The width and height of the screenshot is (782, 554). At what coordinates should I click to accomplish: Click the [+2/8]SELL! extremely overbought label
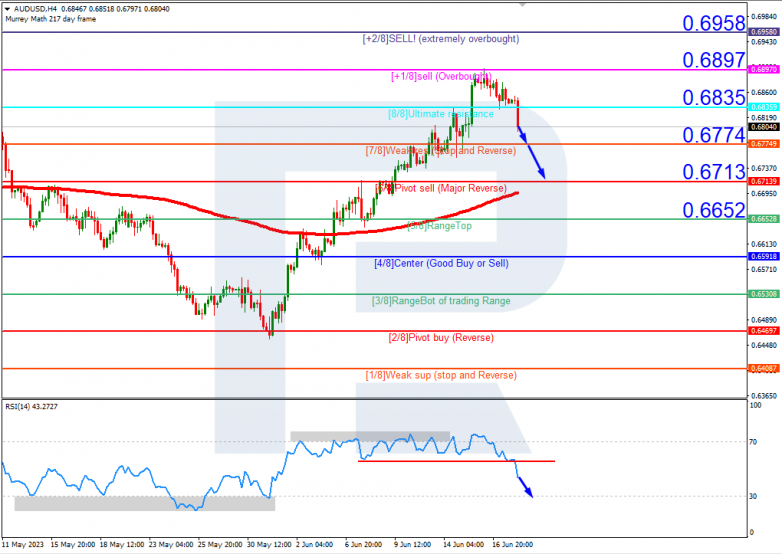click(x=440, y=39)
